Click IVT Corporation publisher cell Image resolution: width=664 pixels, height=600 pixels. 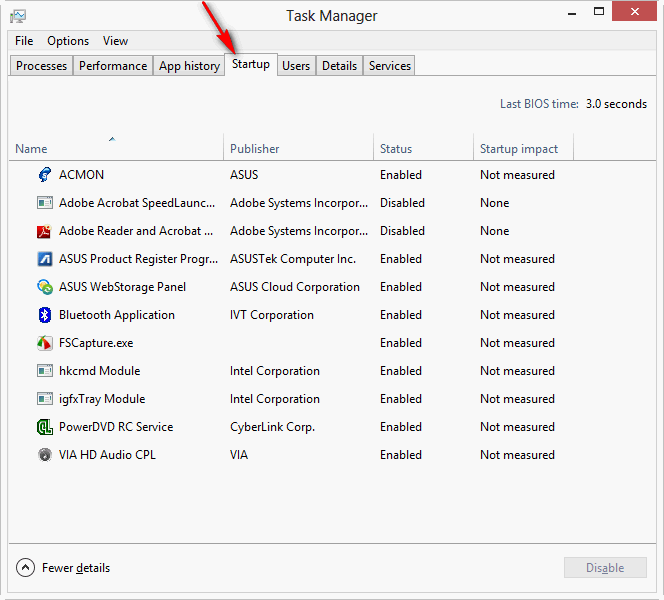click(272, 315)
